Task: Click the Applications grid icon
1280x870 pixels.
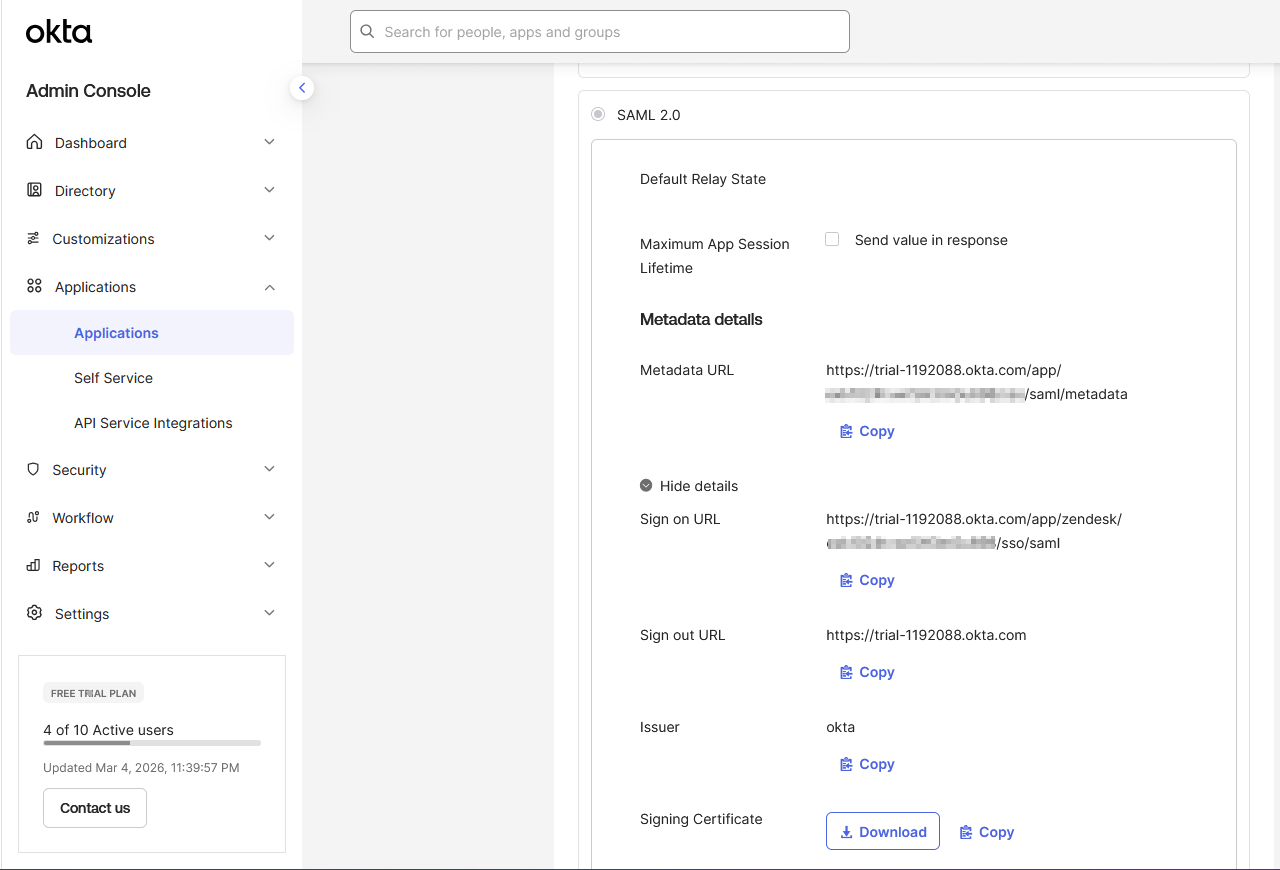Action: (x=34, y=286)
